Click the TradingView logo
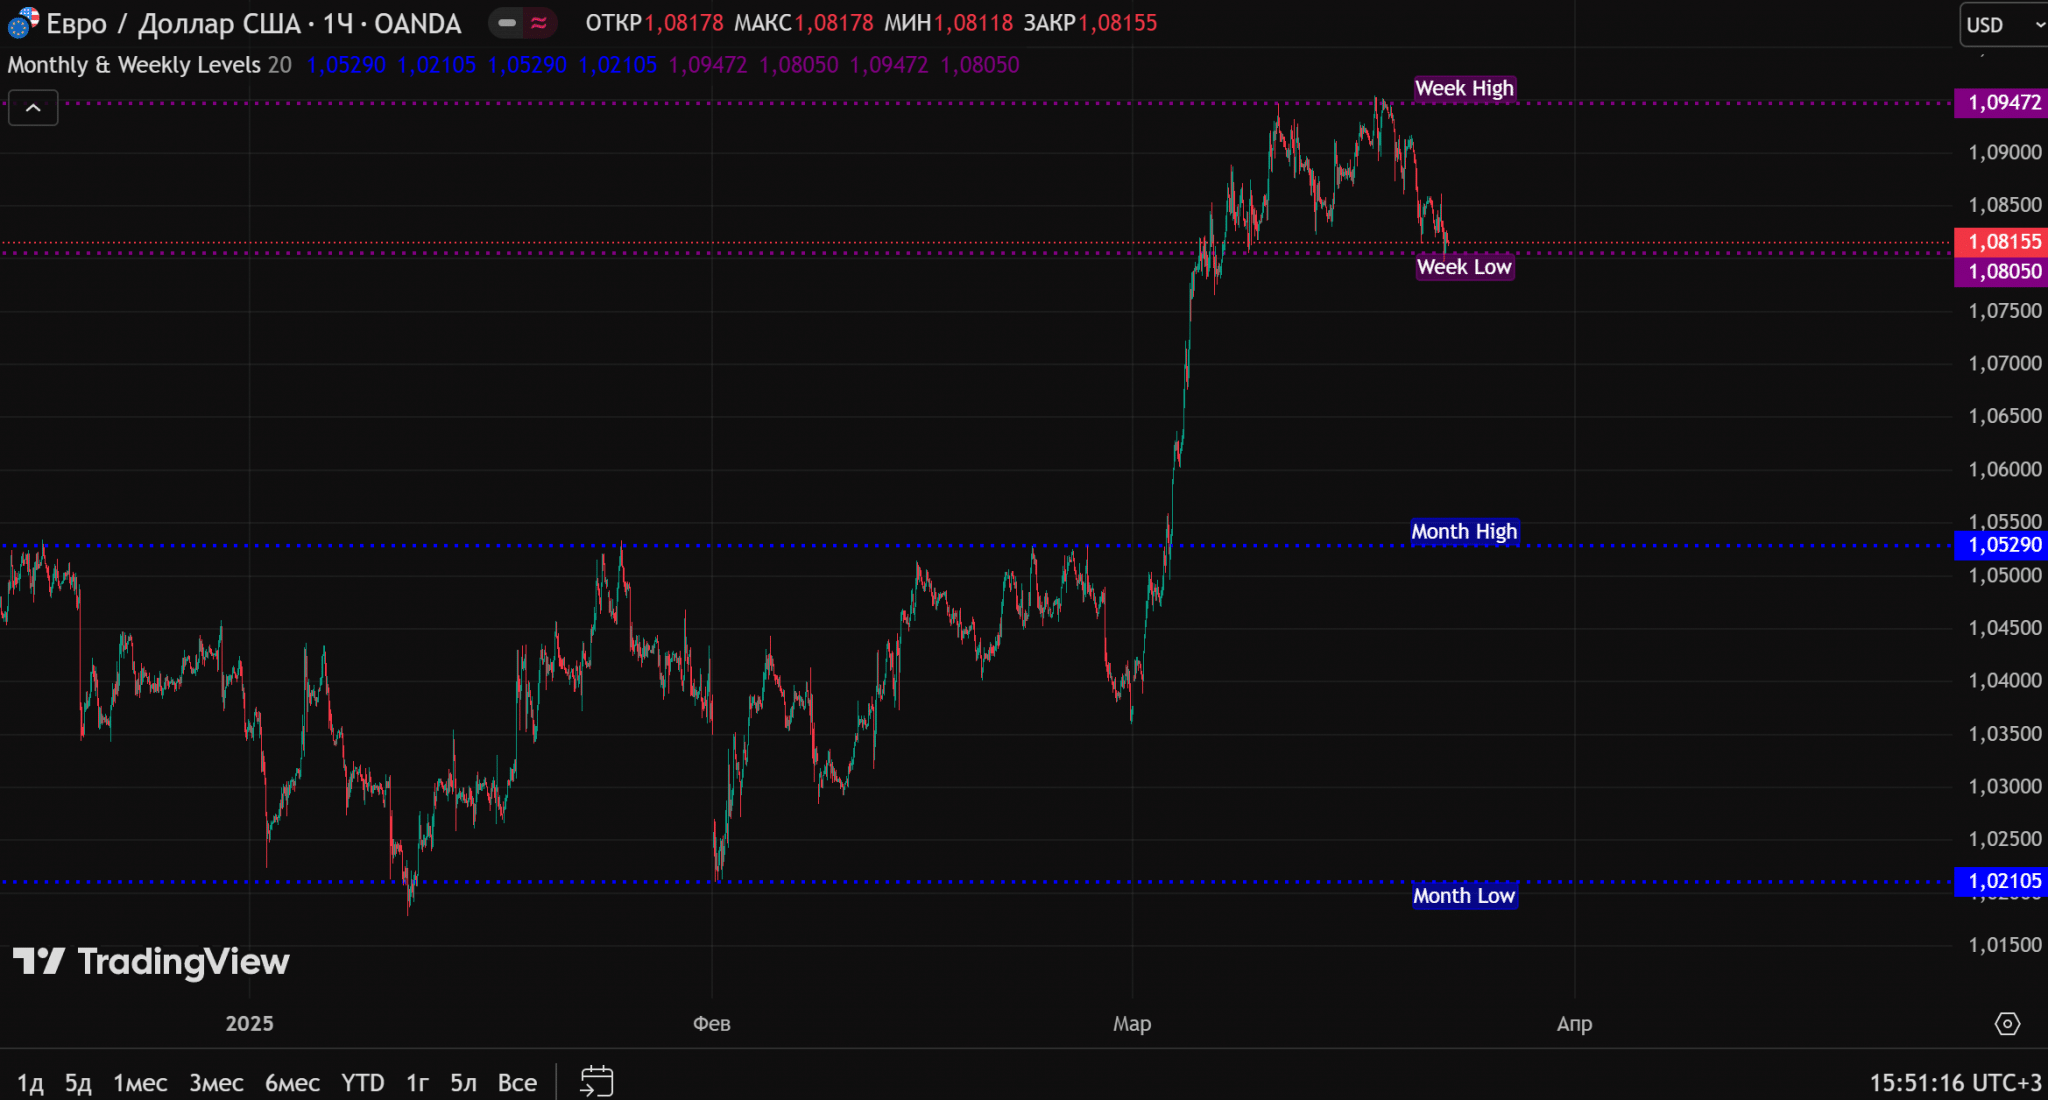Viewport: 2048px width, 1100px height. pos(151,962)
